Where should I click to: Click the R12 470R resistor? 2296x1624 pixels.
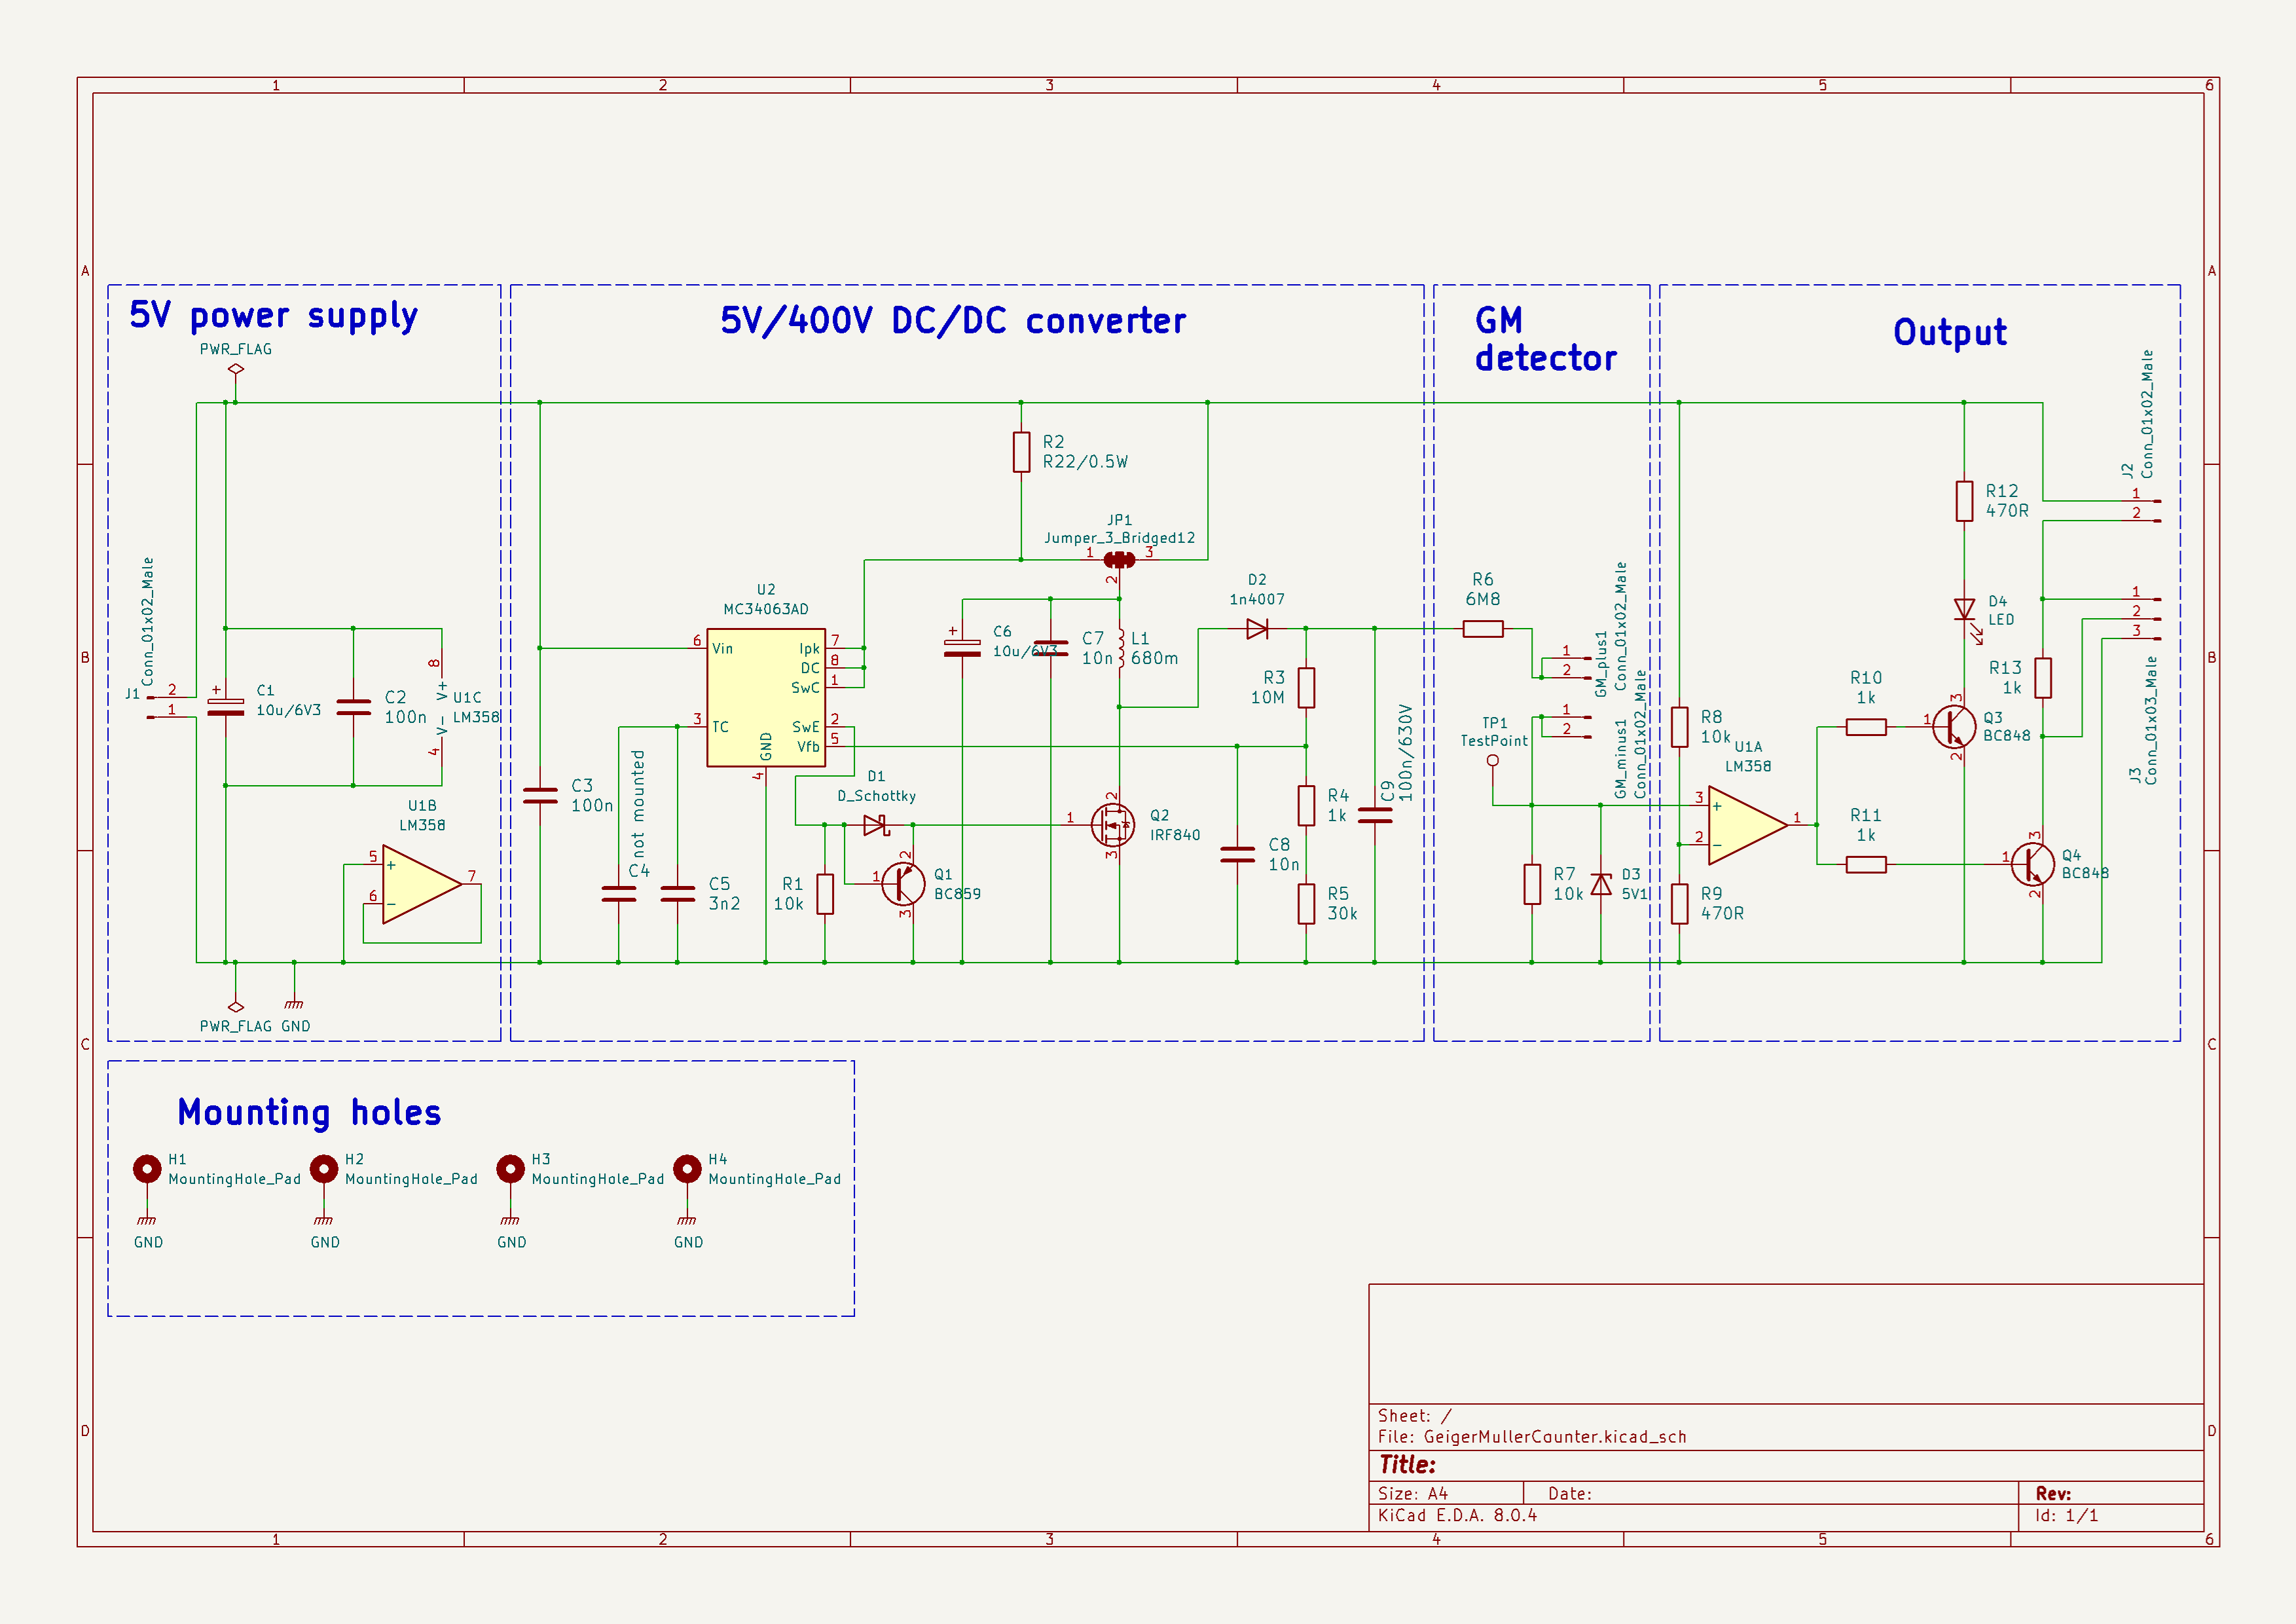tap(1965, 501)
